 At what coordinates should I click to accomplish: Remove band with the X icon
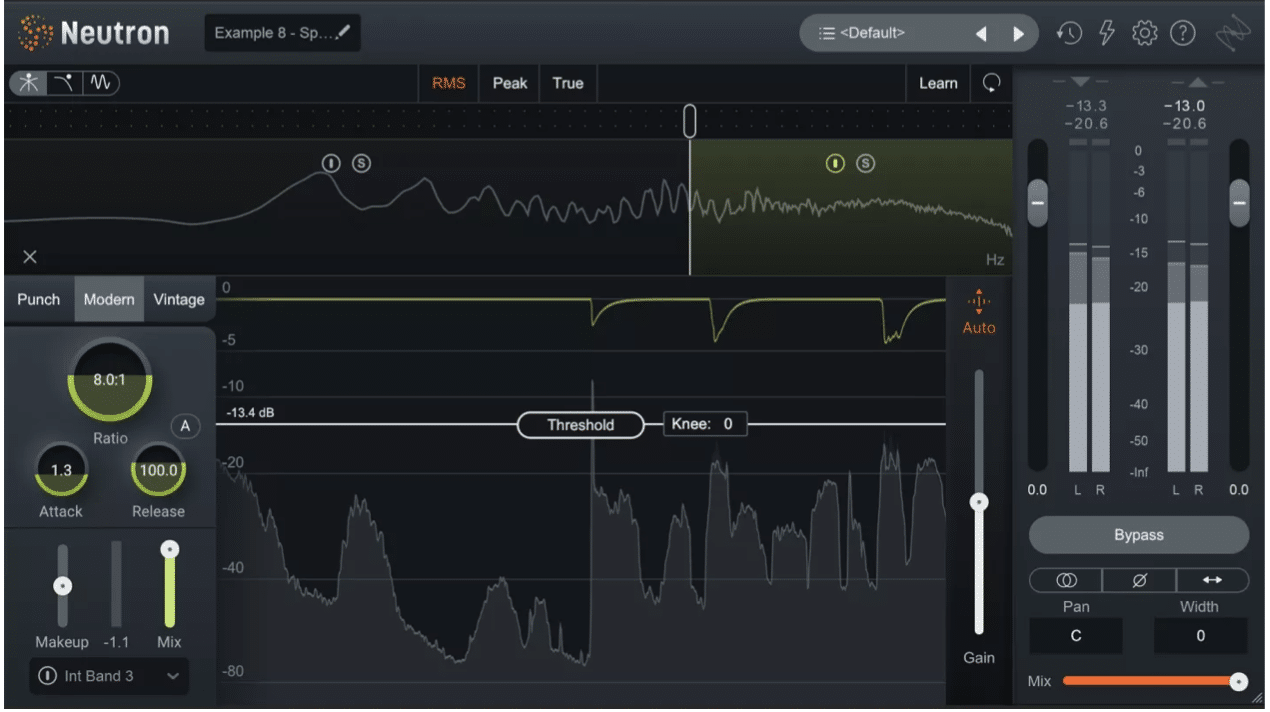tap(30, 257)
